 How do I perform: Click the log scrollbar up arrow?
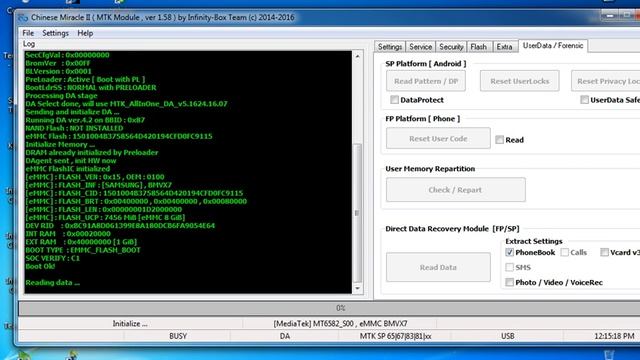point(358,56)
